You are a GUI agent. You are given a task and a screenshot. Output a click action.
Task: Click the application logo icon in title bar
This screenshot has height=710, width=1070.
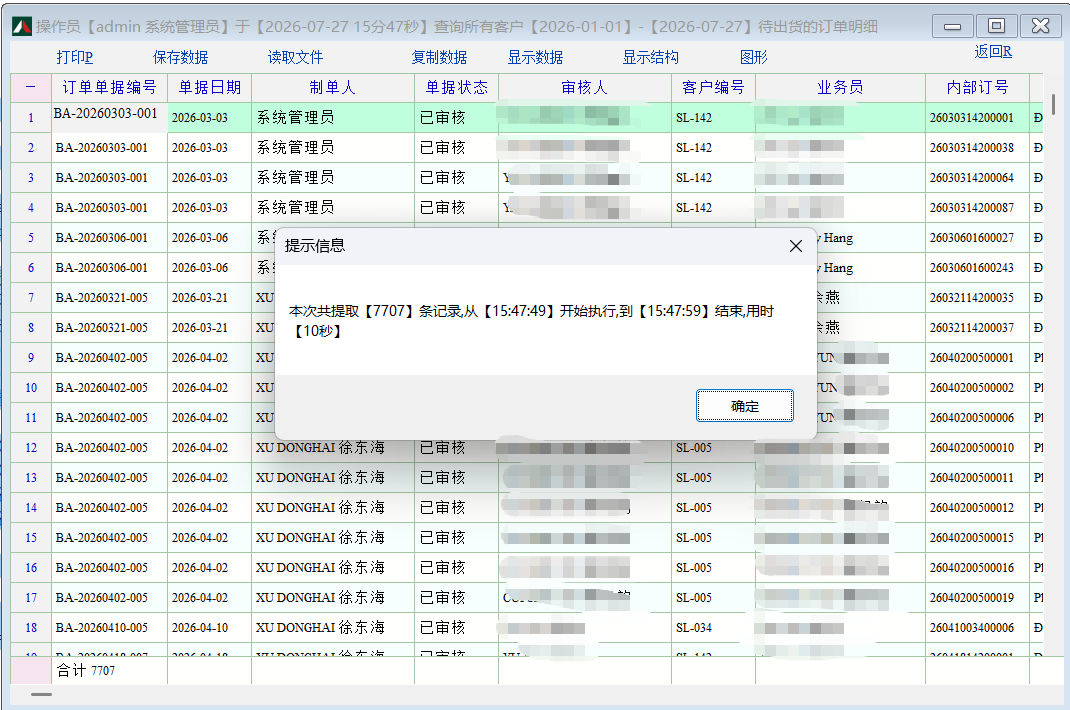(21, 27)
